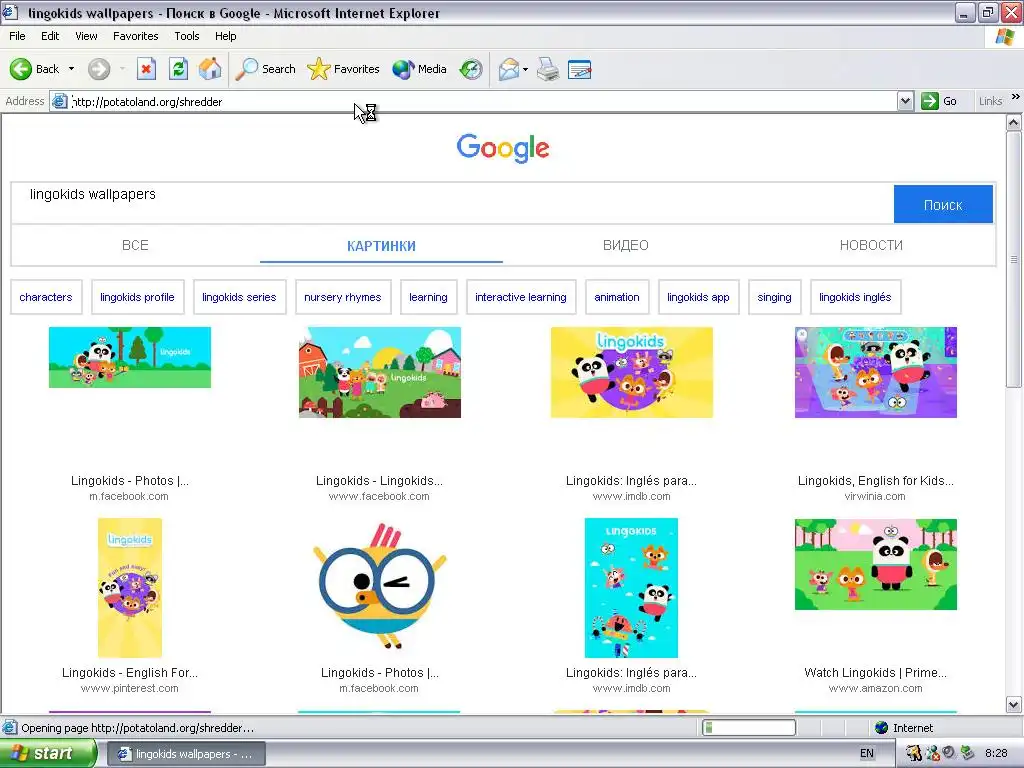Click the Mail envelope icon
This screenshot has width=1024, height=768.
[509, 69]
